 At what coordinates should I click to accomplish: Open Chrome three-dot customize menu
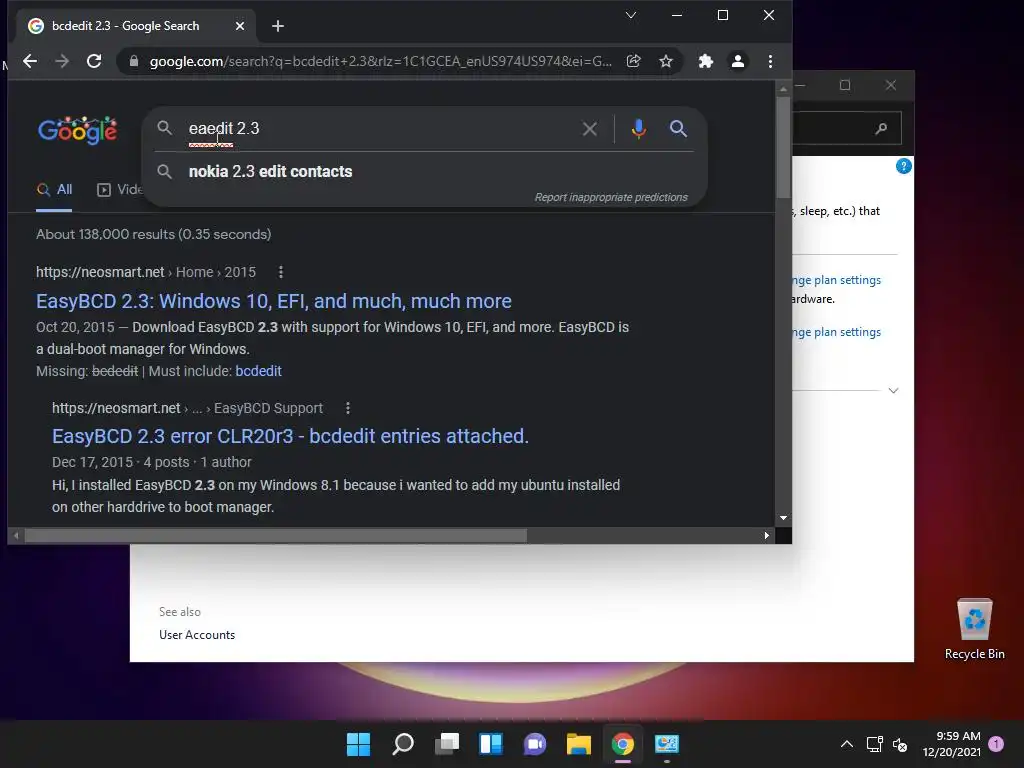coord(771,61)
